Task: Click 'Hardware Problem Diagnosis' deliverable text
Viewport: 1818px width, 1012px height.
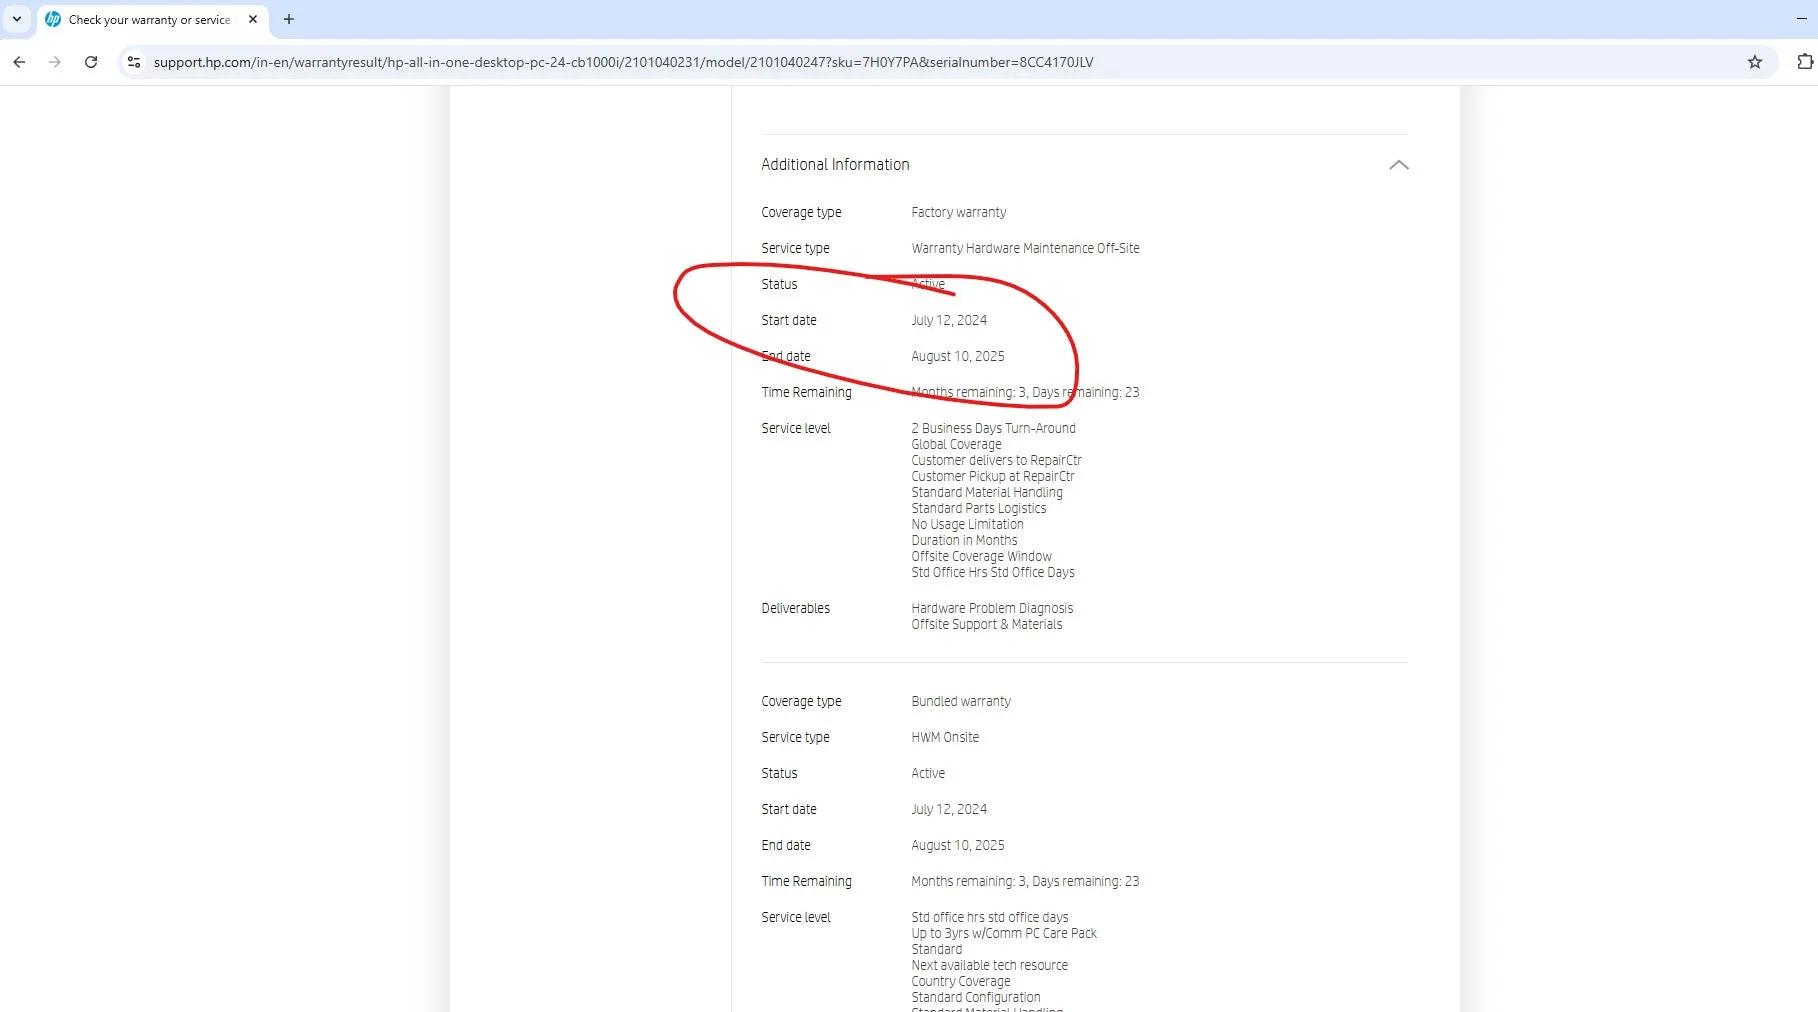Action: (991, 609)
